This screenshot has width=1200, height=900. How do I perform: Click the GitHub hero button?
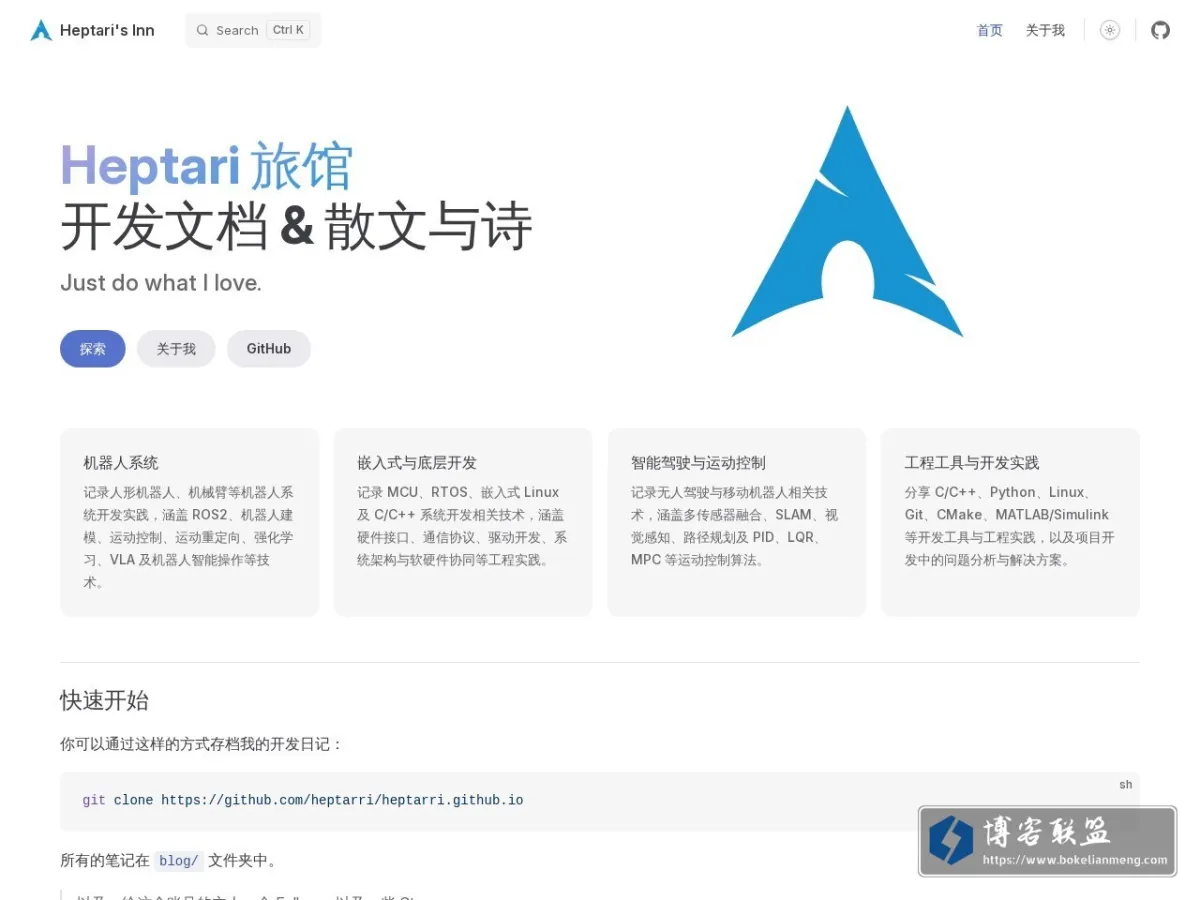[269, 349]
